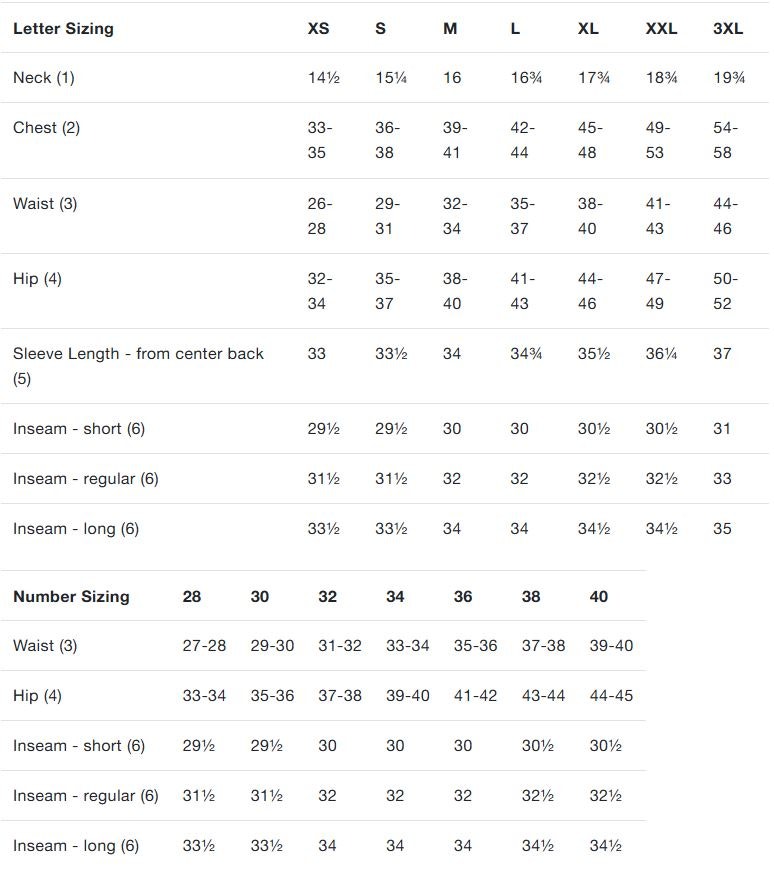Click hip value 44-45 for size 40

(611, 696)
